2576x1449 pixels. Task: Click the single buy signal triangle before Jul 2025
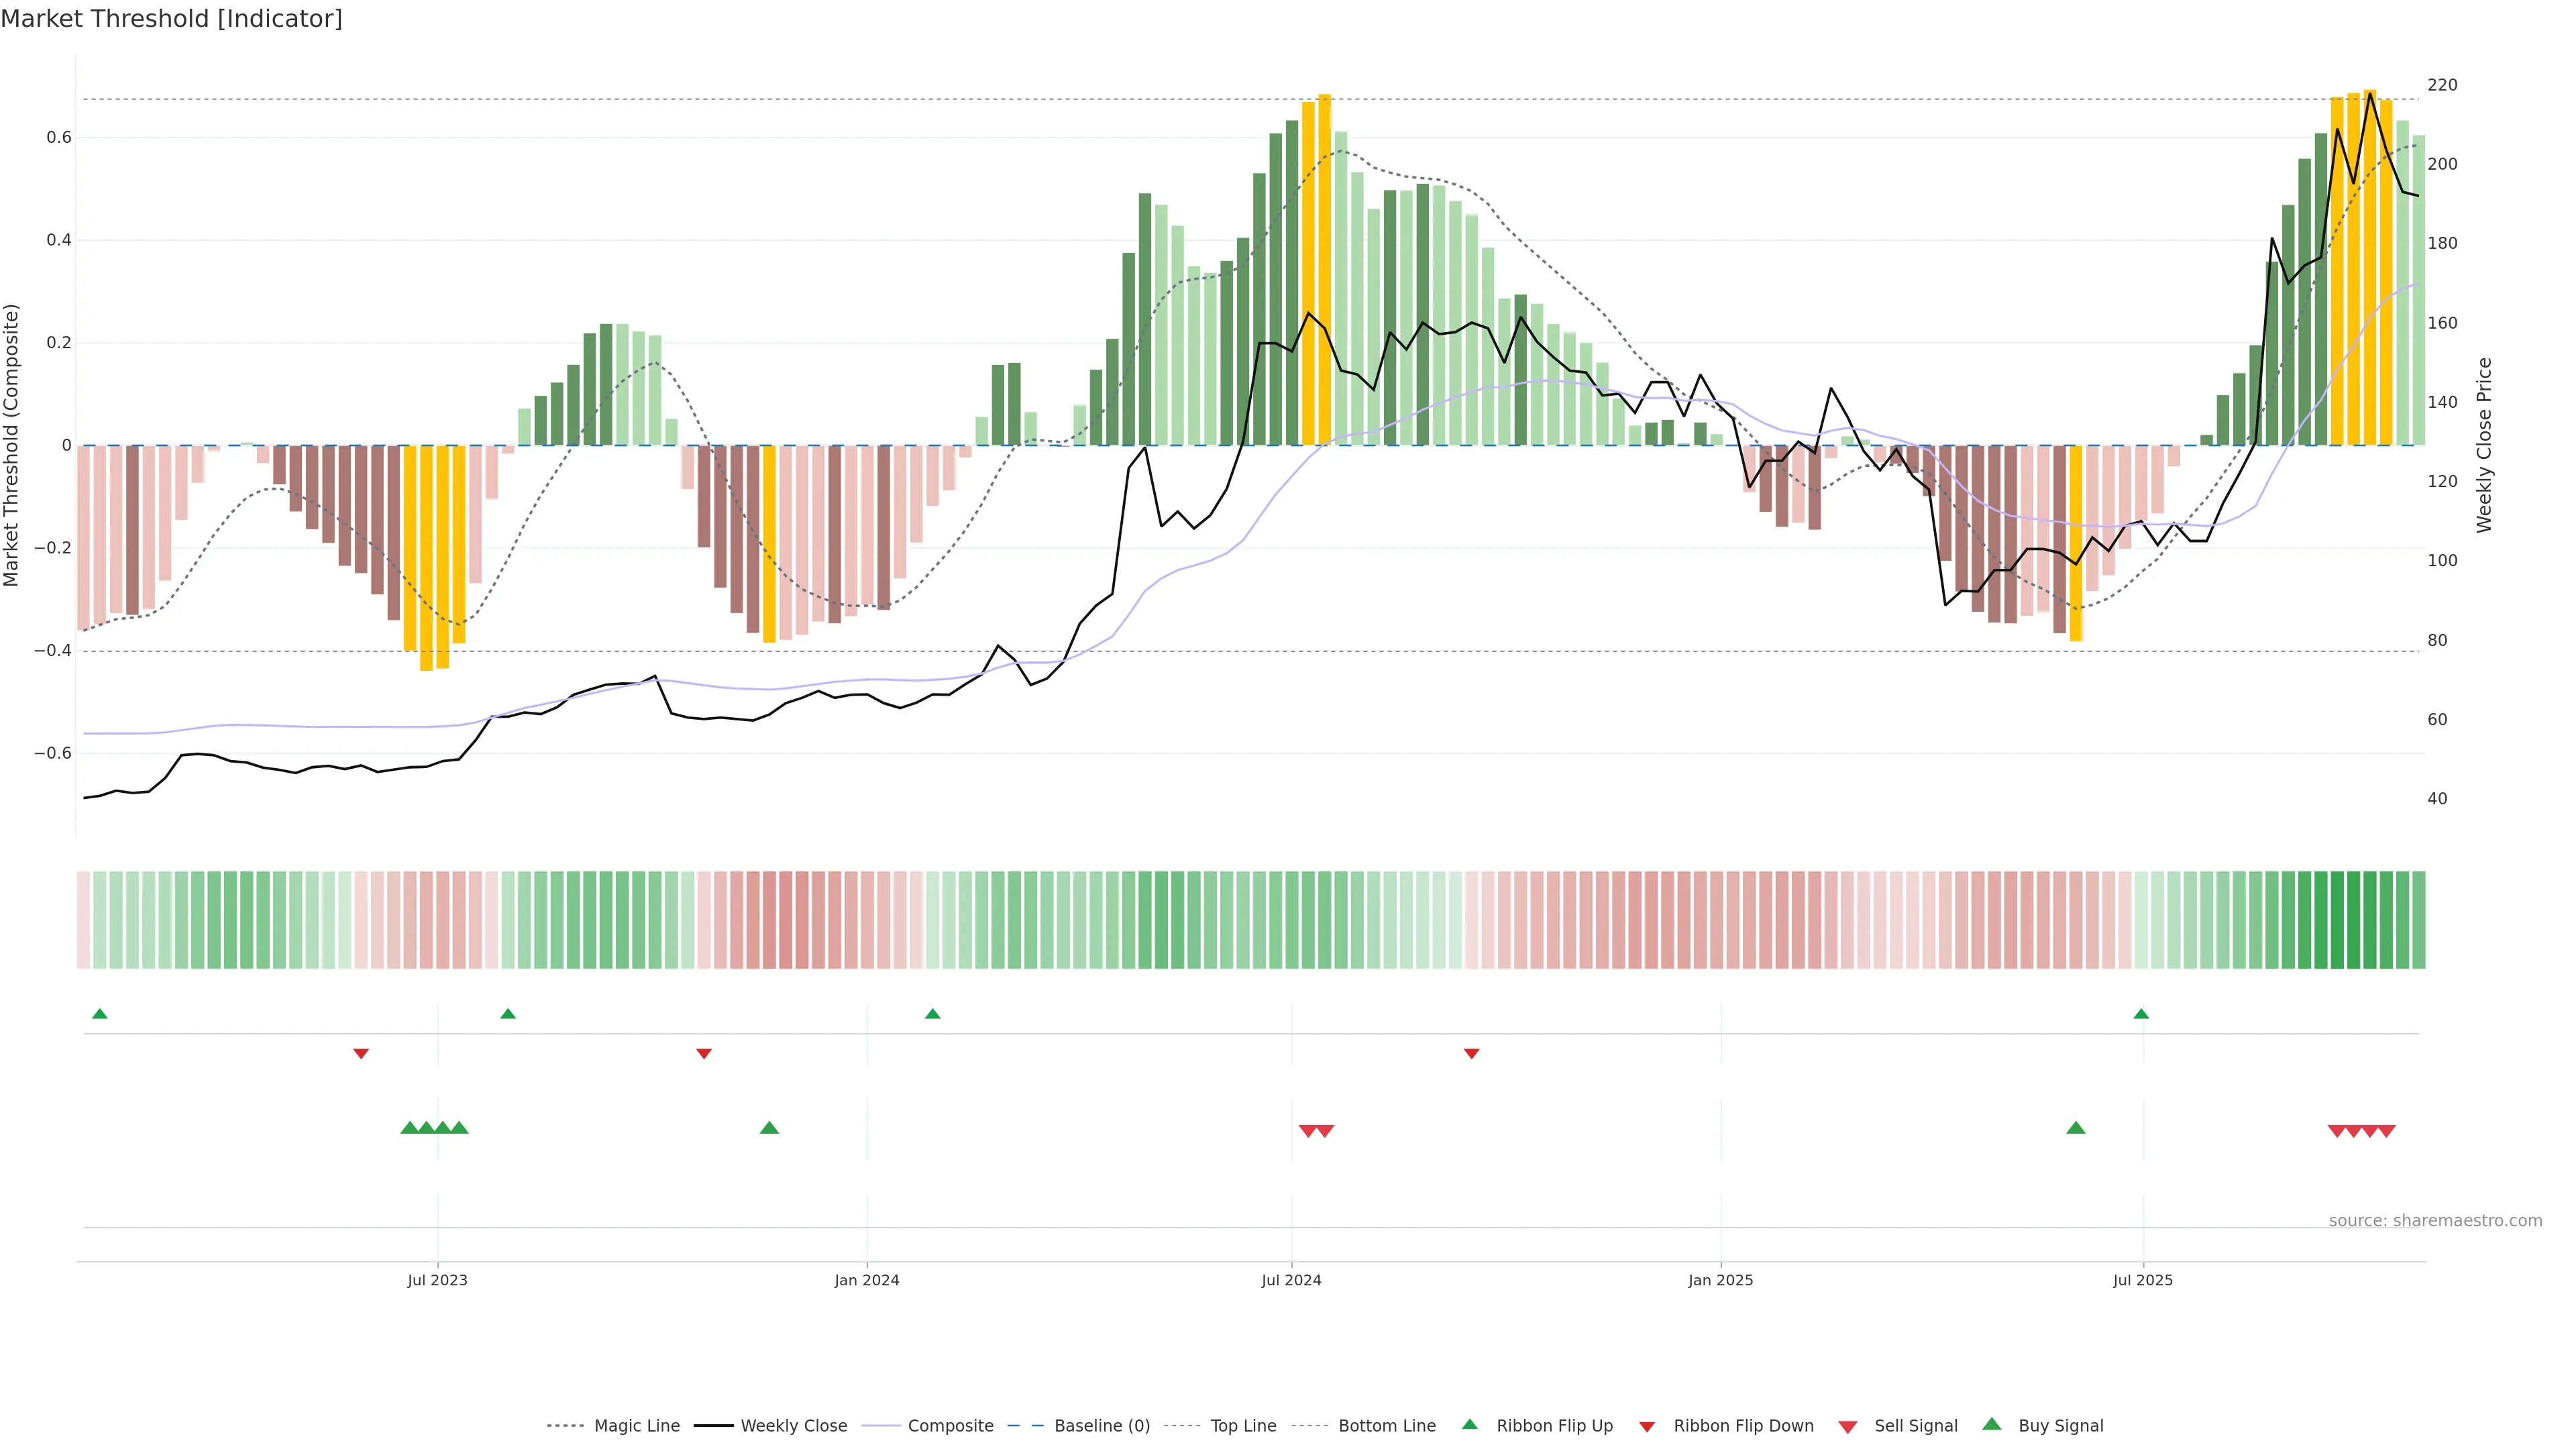[x=2075, y=1128]
